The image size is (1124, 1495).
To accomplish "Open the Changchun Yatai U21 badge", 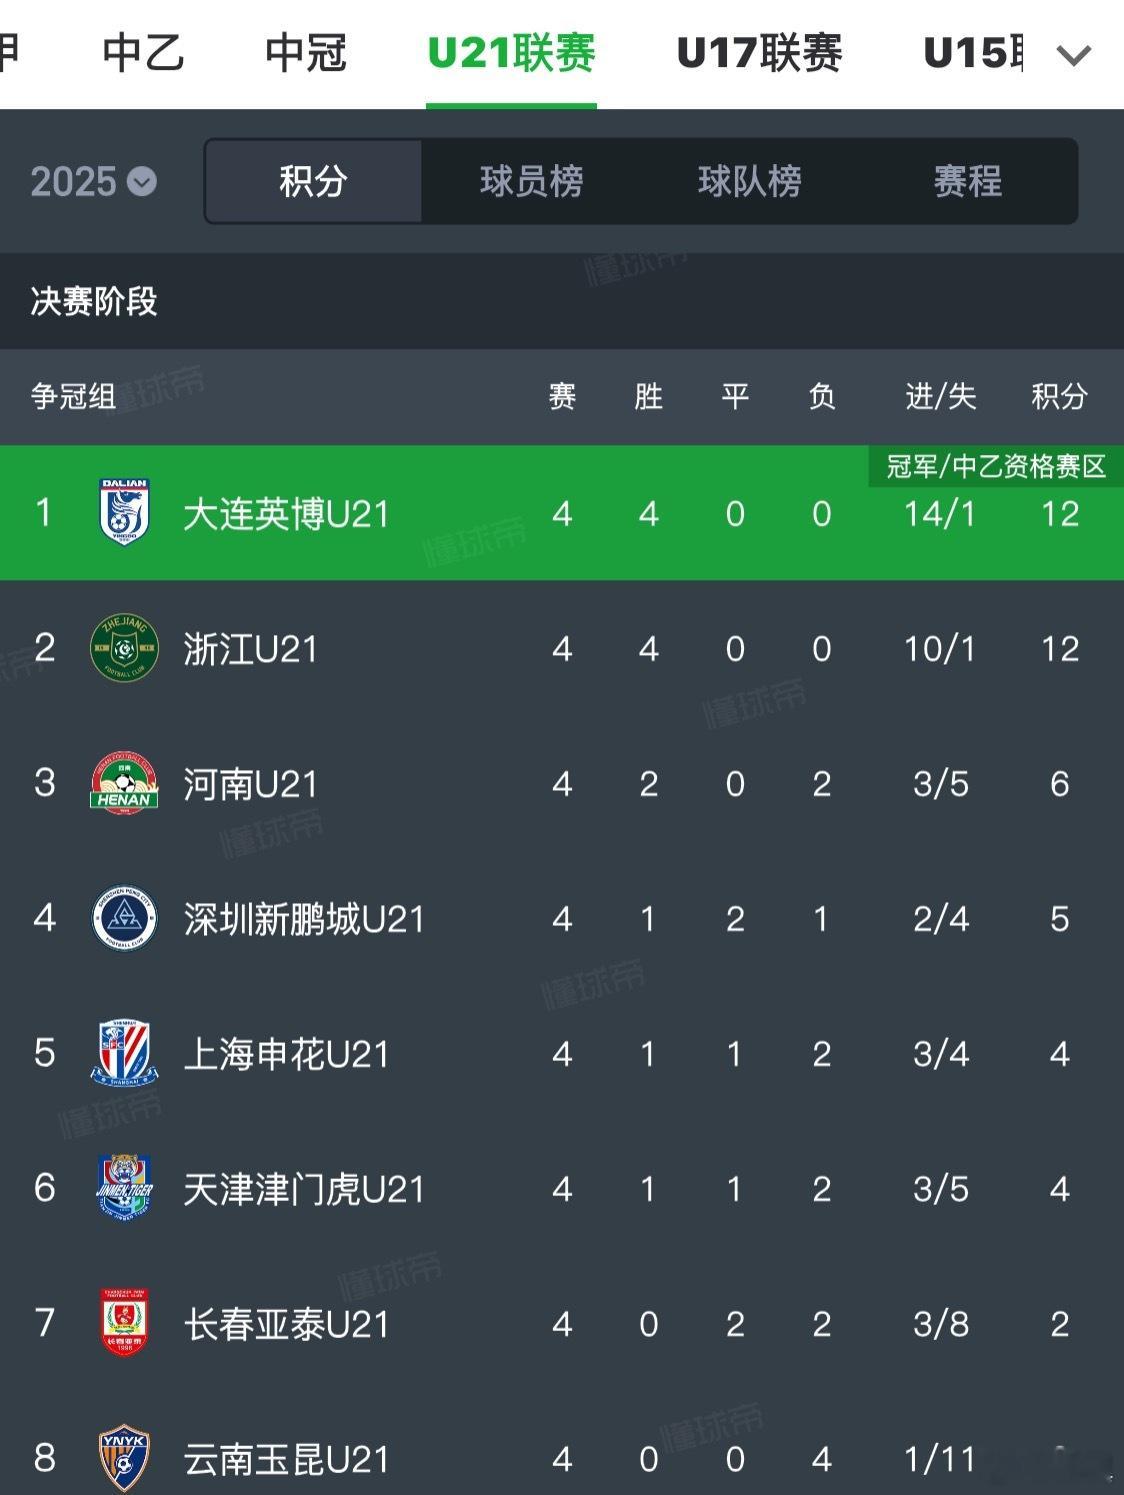I will tap(125, 1323).
